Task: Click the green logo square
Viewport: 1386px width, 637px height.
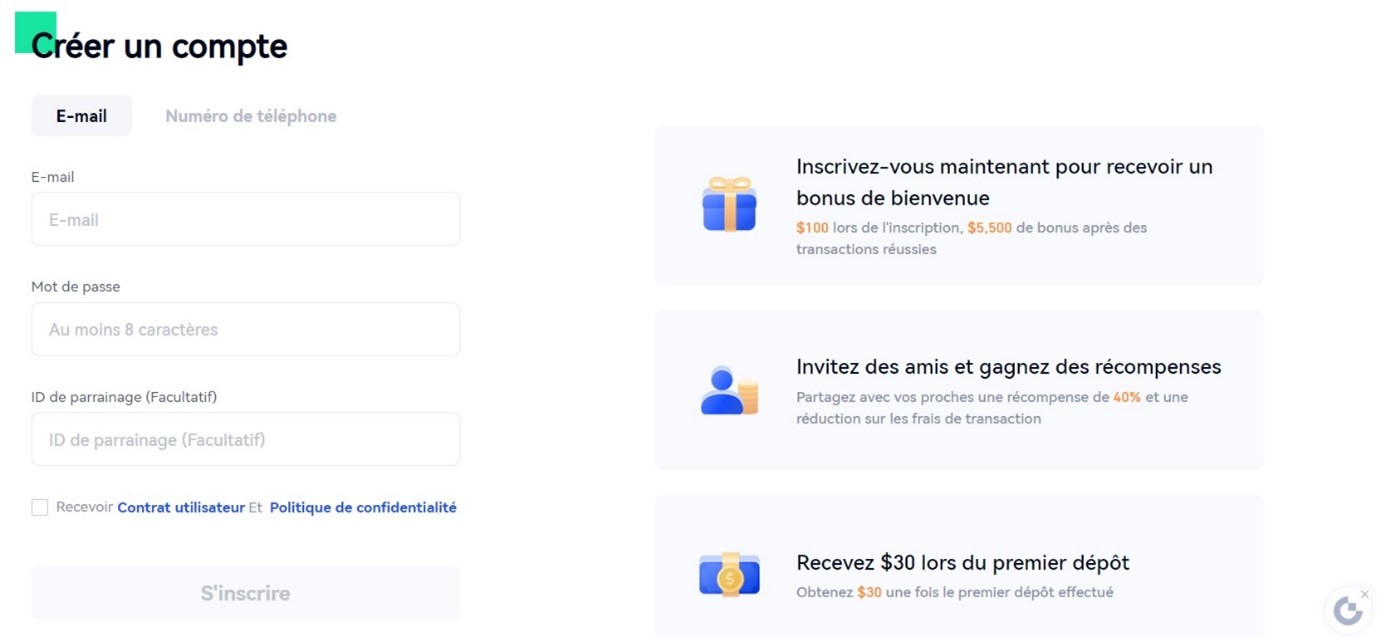Action: coord(35,32)
